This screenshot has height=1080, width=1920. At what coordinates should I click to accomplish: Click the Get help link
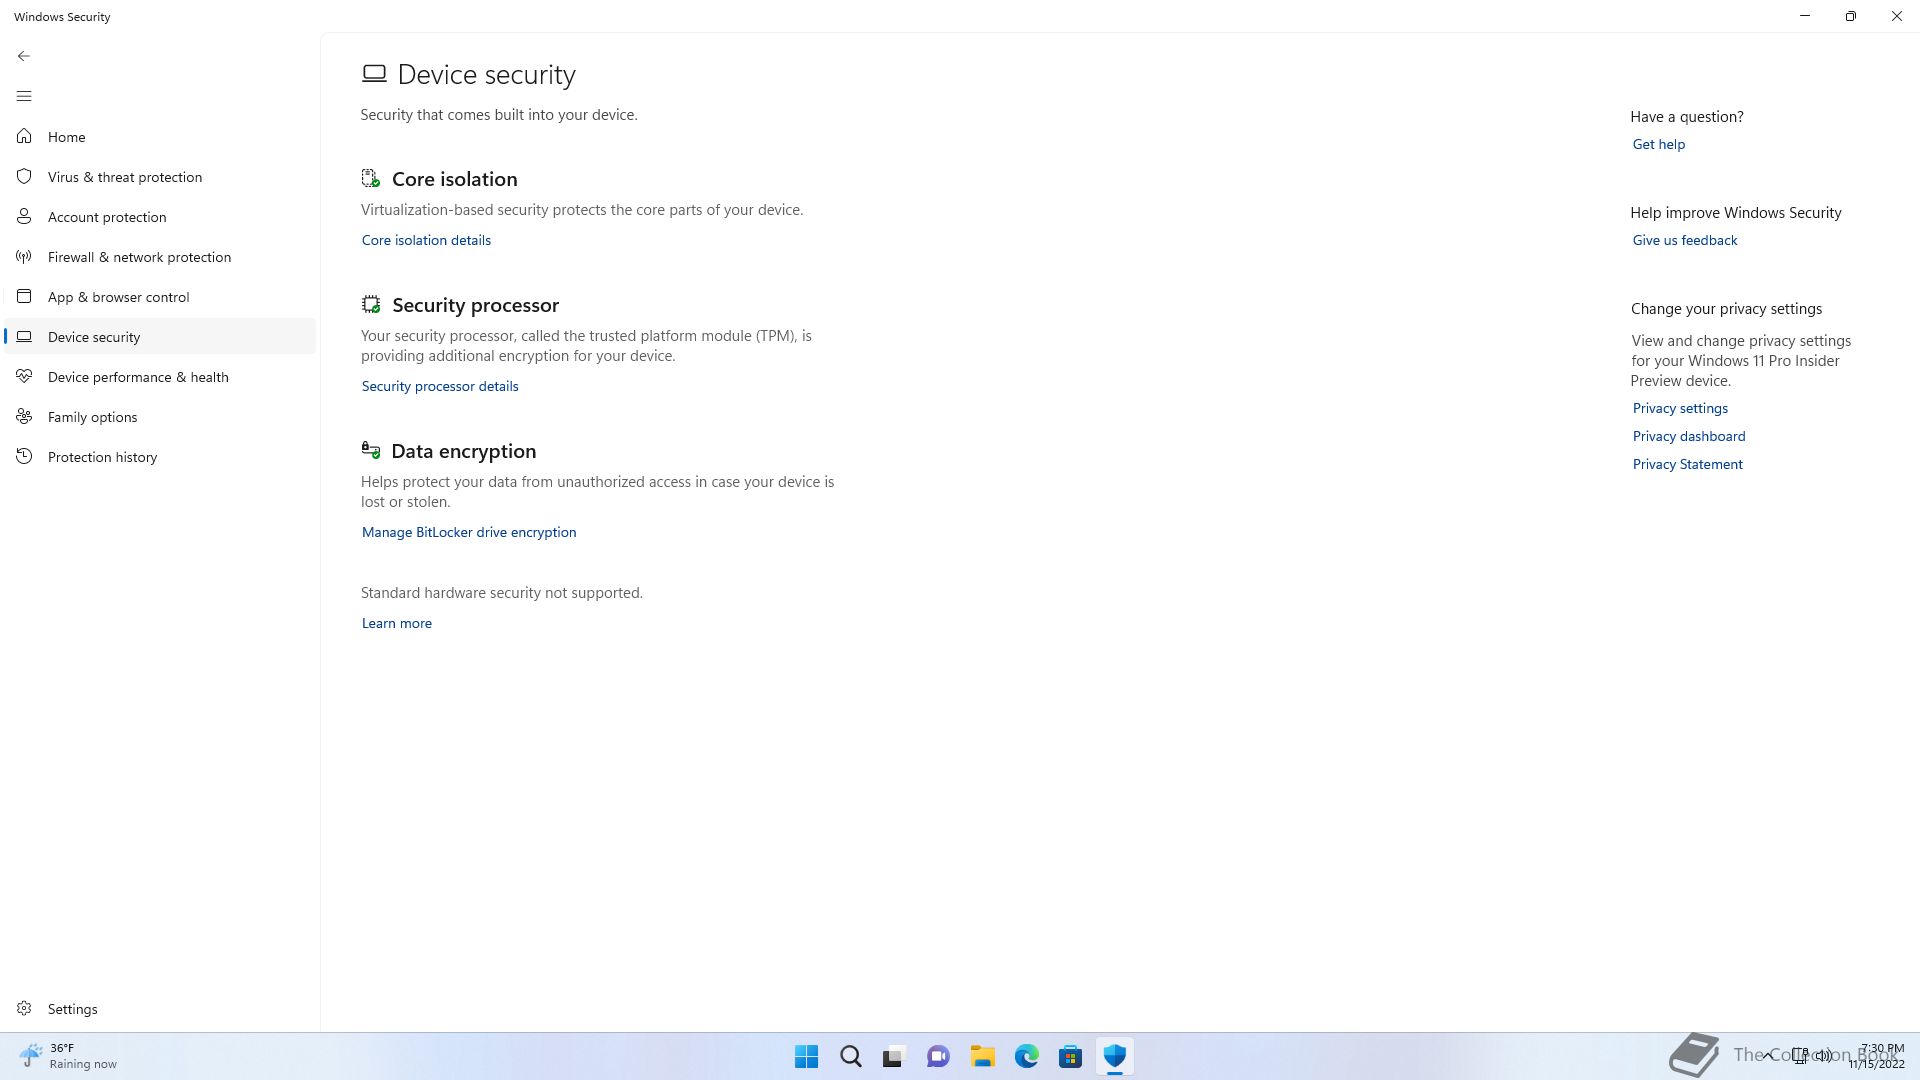[1659, 144]
